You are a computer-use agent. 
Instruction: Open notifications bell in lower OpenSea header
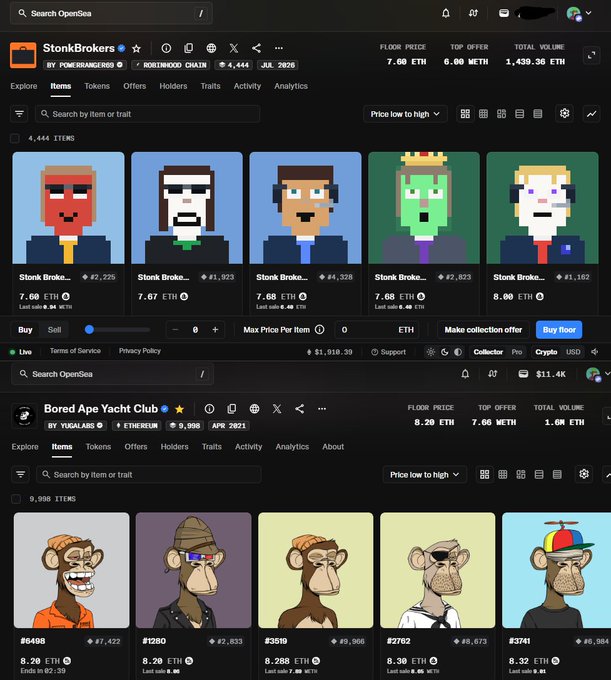pos(465,374)
